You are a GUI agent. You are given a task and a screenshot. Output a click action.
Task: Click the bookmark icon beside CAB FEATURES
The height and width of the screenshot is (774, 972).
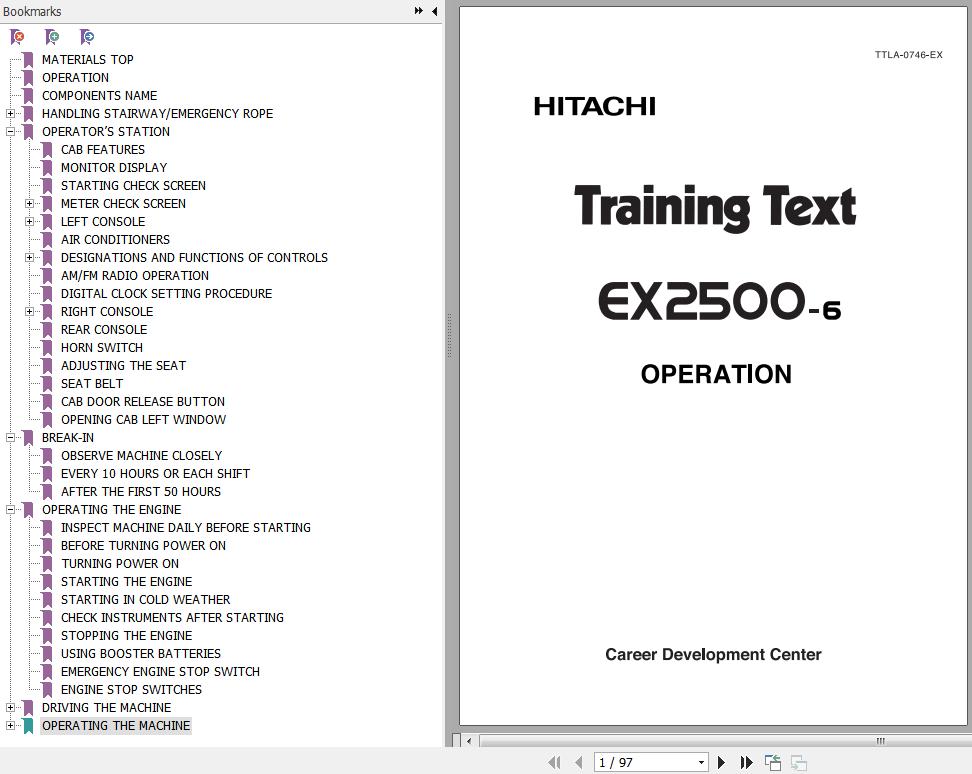click(47, 149)
